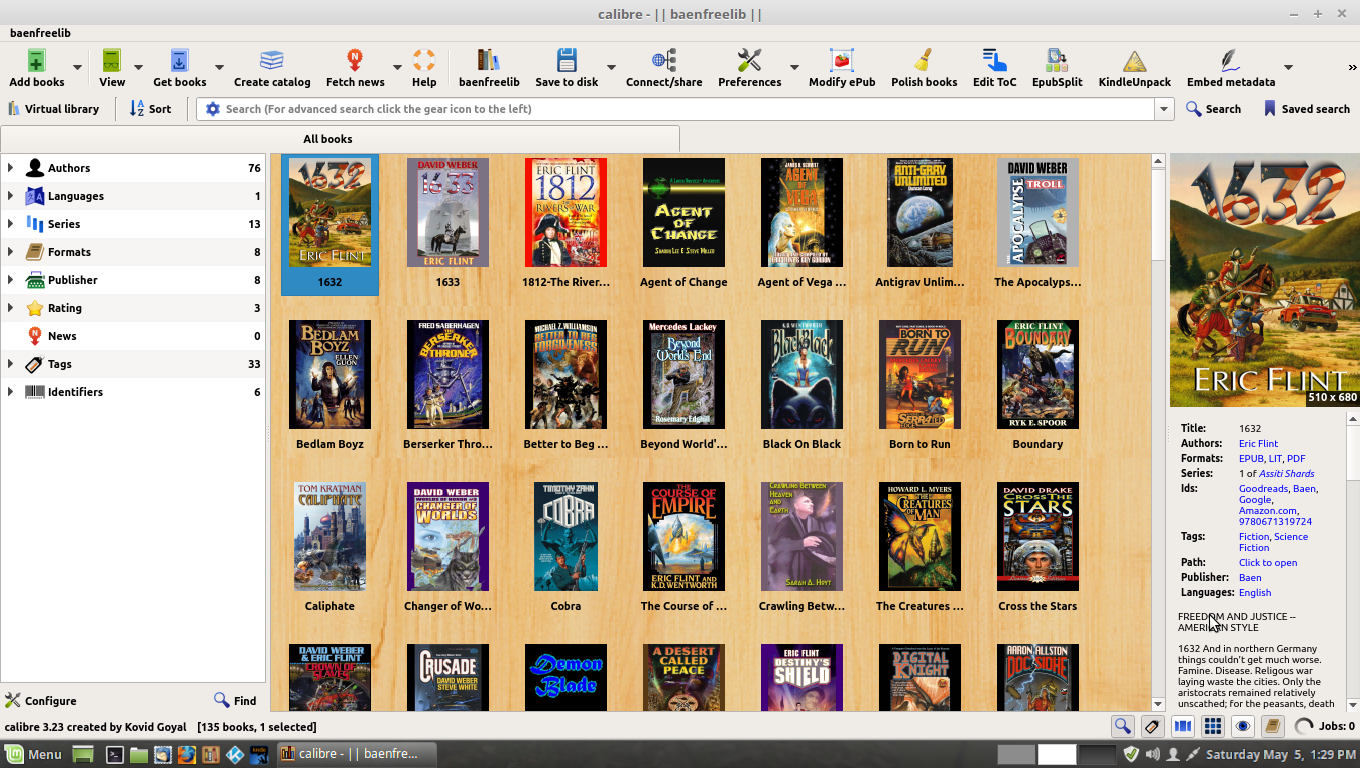Image resolution: width=1360 pixels, height=768 pixels.
Task: Click the KindleUnpack plugin icon
Action: click(1134, 60)
